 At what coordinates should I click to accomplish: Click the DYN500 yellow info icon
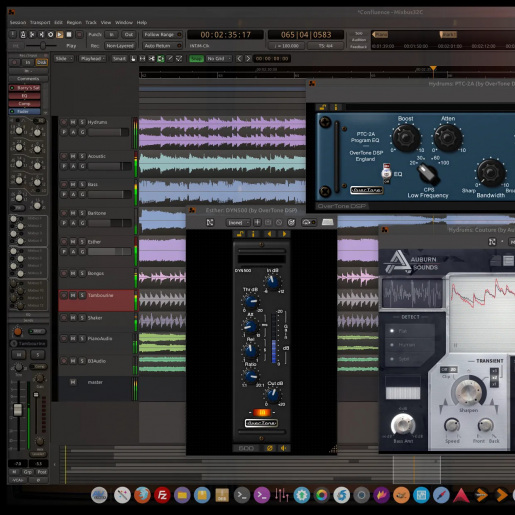253,234
